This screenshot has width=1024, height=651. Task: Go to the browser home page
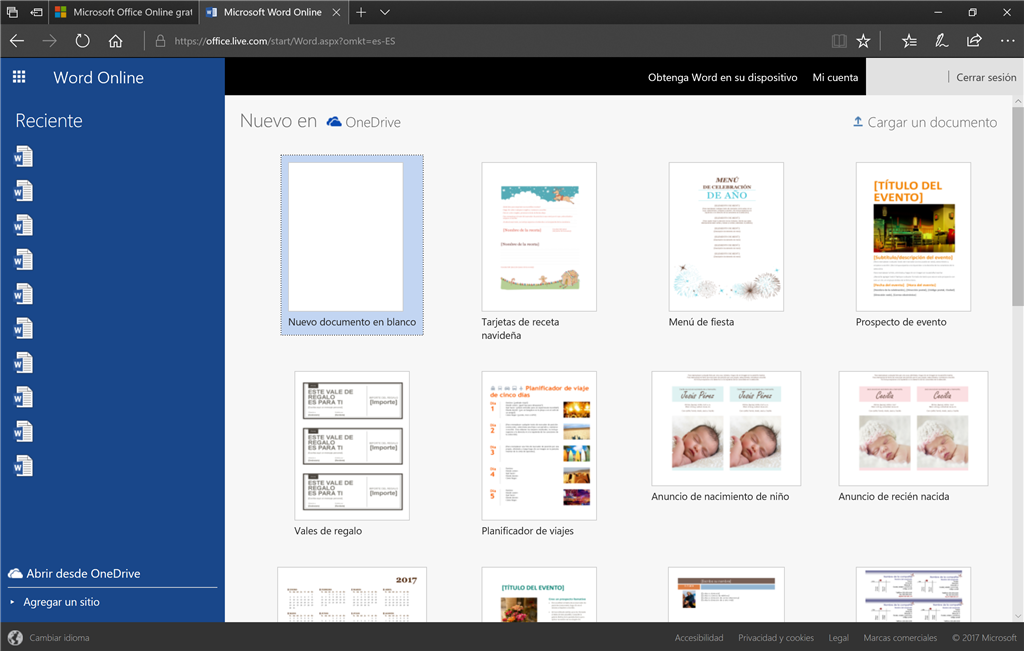(x=116, y=41)
